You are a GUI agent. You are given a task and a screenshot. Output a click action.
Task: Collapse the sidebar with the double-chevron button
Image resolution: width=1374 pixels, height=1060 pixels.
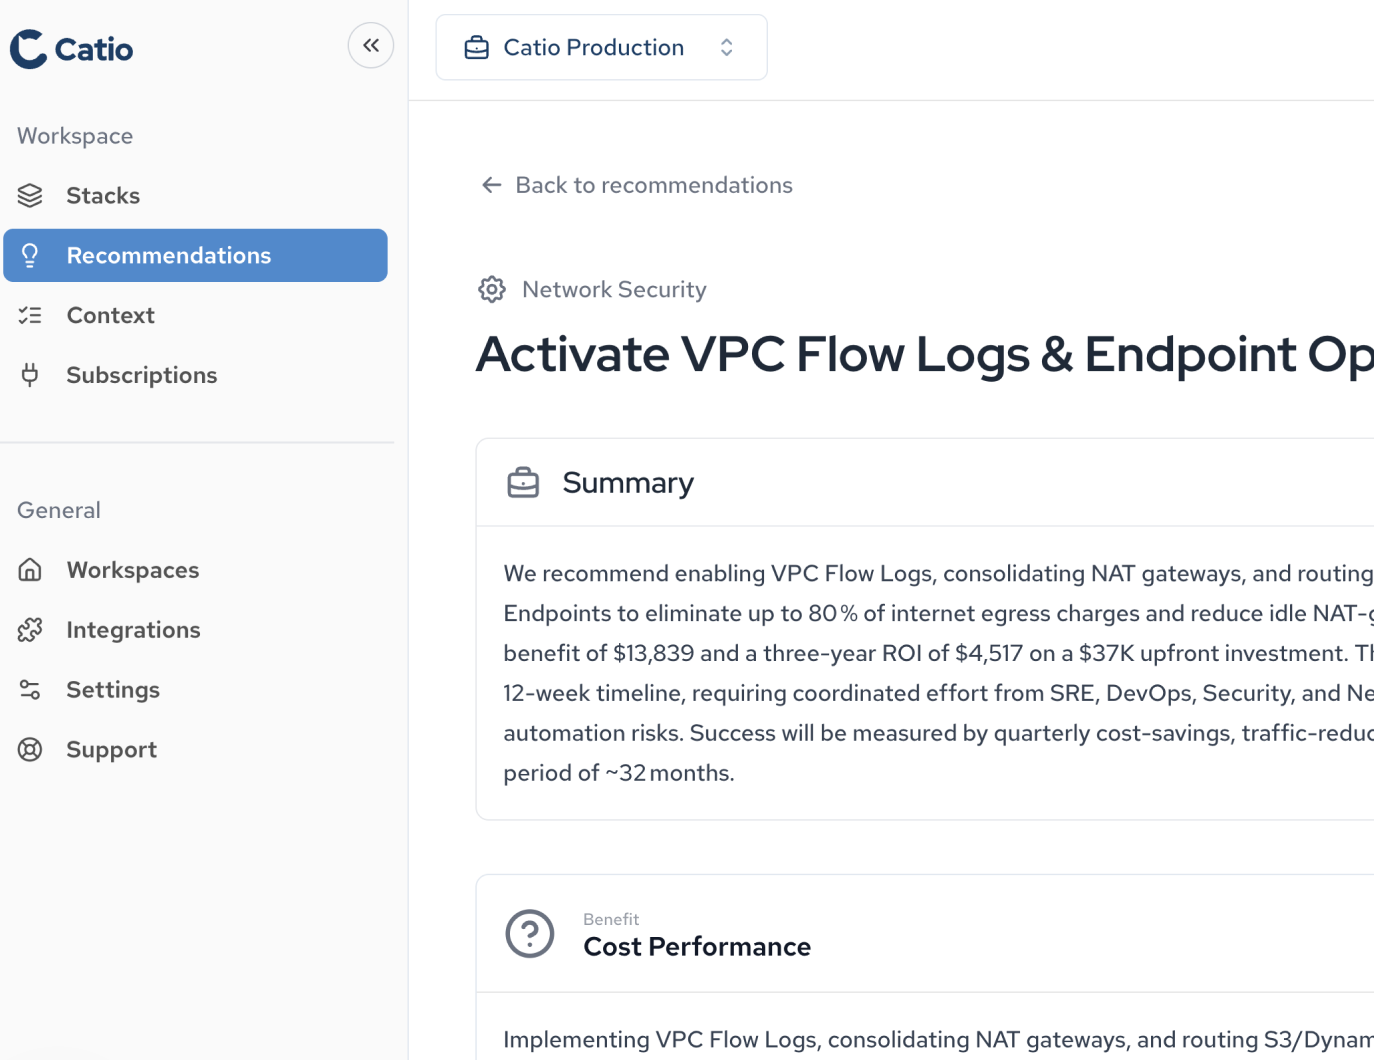click(371, 45)
